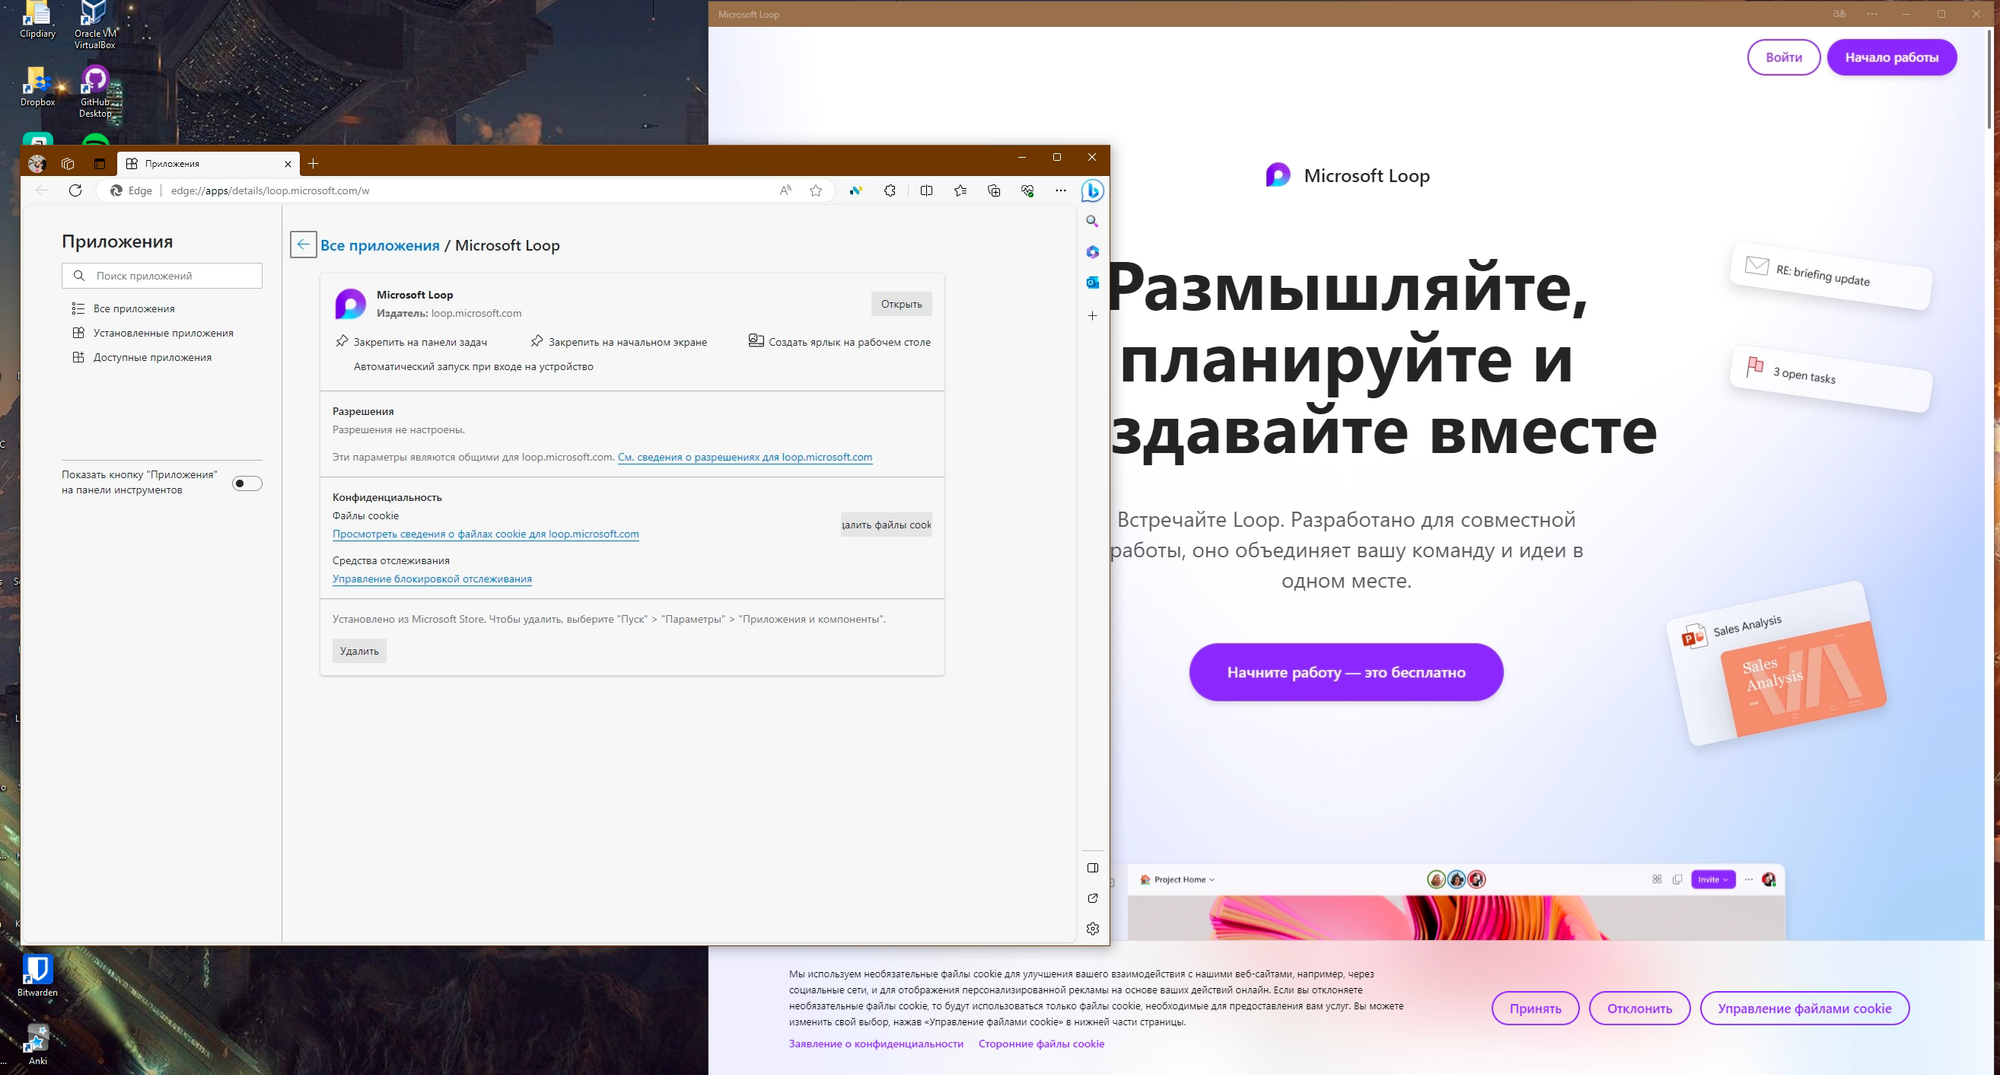Open Сторонние файлы cookie link
The image size is (2000, 1075).
click(x=1042, y=1044)
